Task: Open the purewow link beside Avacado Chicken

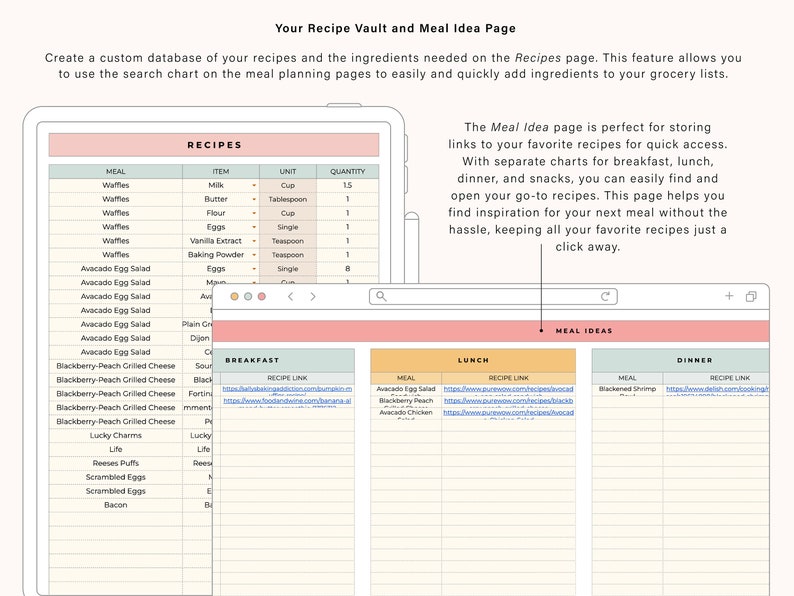Action: coord(508,412)
